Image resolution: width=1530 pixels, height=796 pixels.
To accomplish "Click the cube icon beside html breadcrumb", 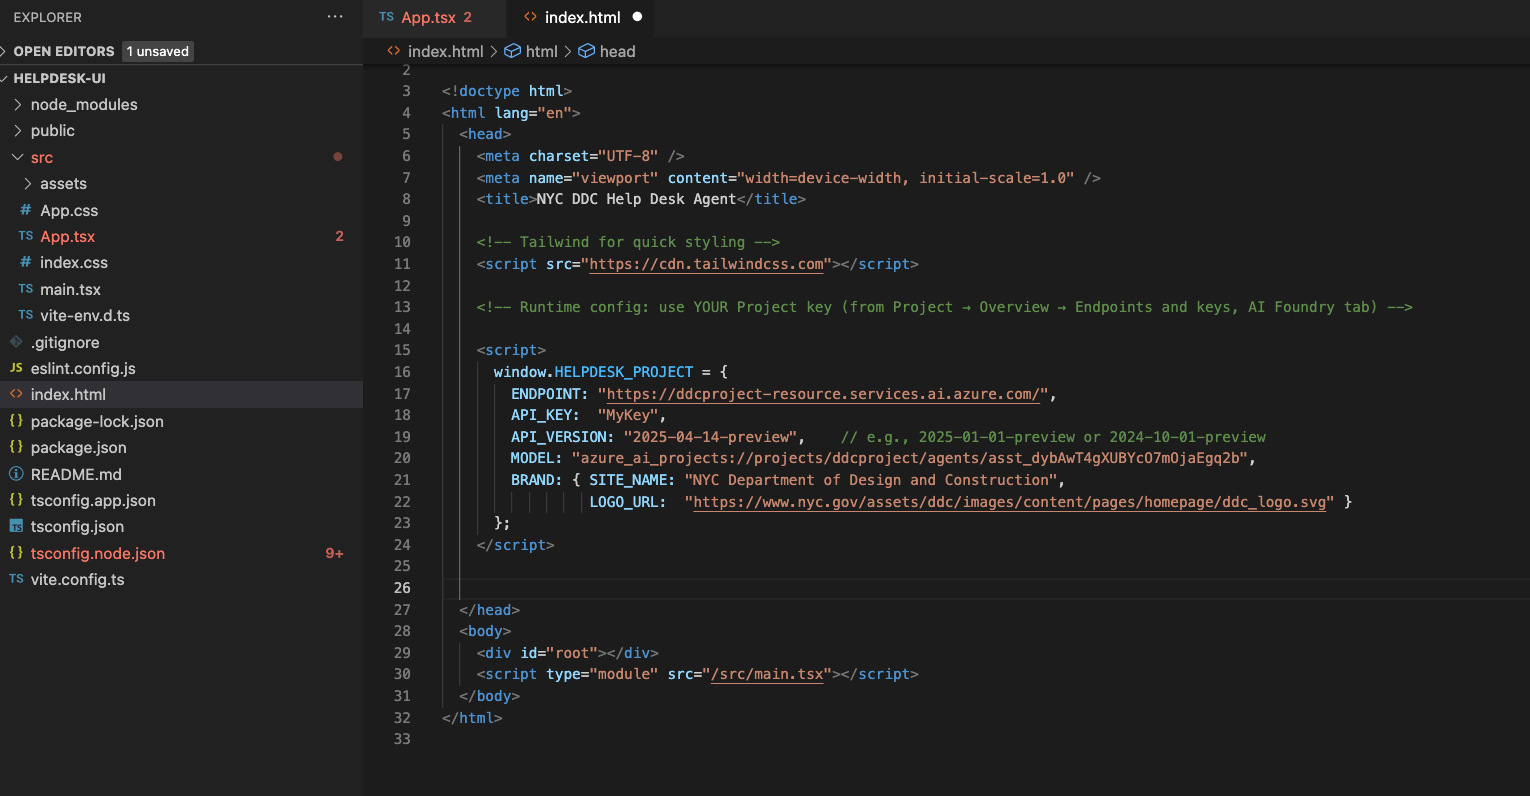I will click(512, 51).
